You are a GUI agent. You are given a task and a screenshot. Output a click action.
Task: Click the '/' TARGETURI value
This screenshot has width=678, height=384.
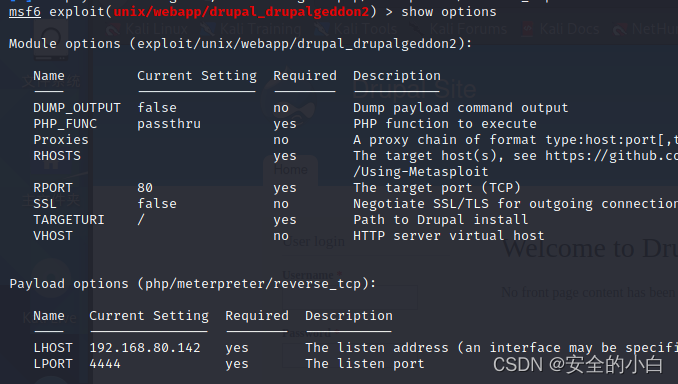(x=141, y=220)
